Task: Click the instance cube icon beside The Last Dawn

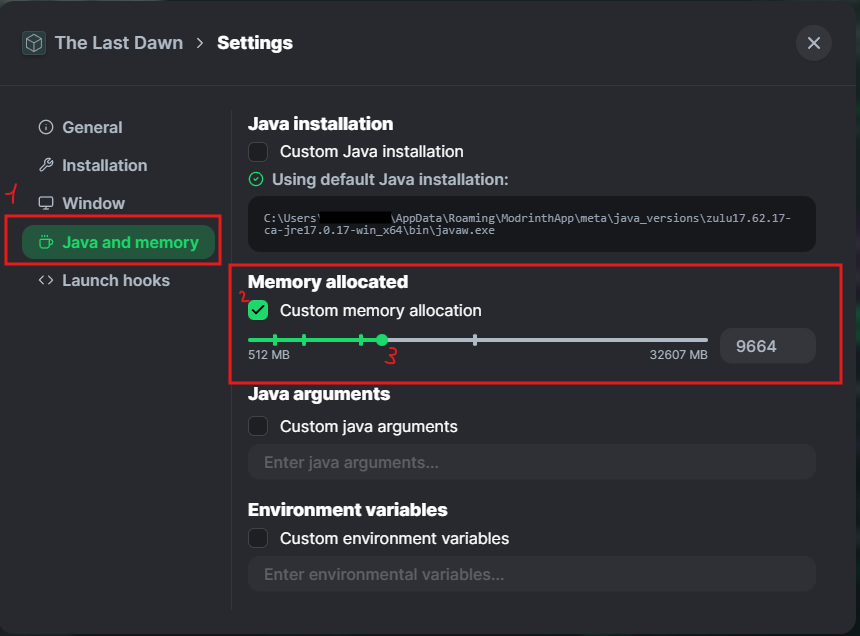Action: [x=34, y=43]
